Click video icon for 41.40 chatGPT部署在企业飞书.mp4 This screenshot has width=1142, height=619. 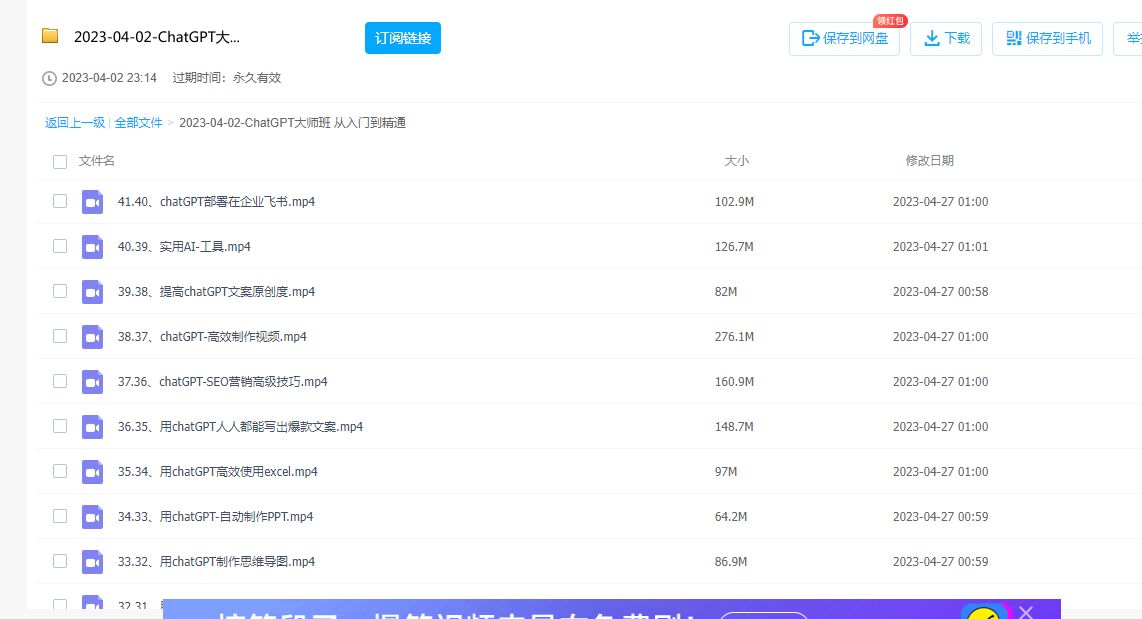pos(92,202)
